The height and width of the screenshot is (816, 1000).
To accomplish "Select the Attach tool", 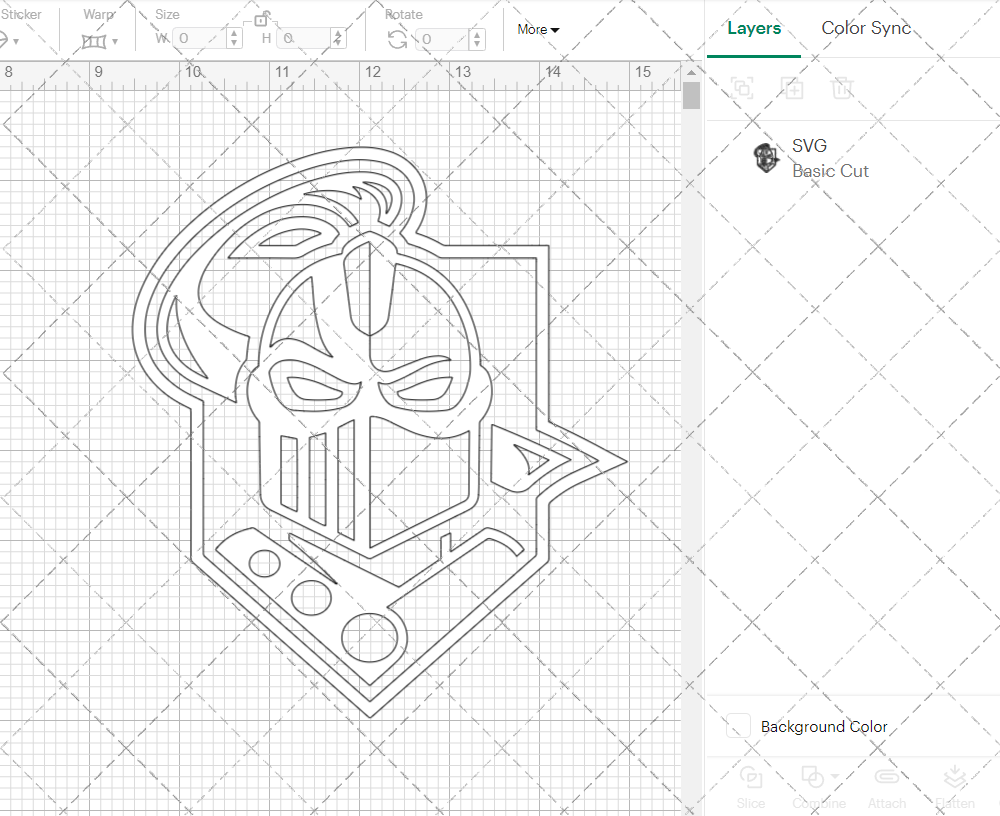I will point(887,788).
